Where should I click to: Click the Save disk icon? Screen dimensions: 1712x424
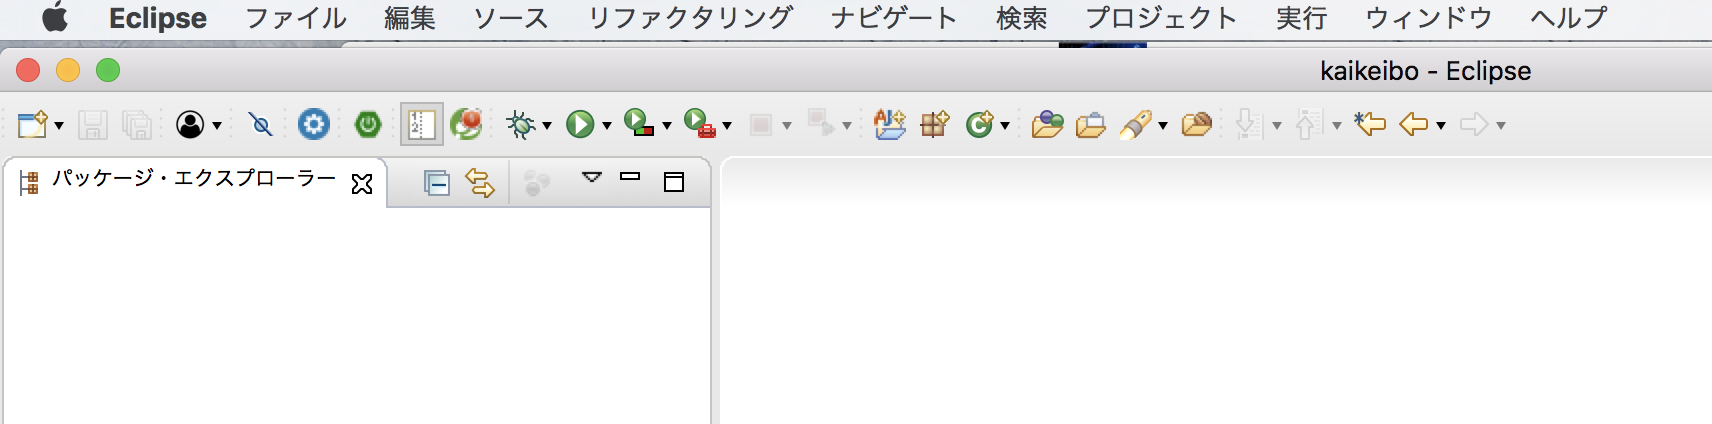click(x=93, y=124)
